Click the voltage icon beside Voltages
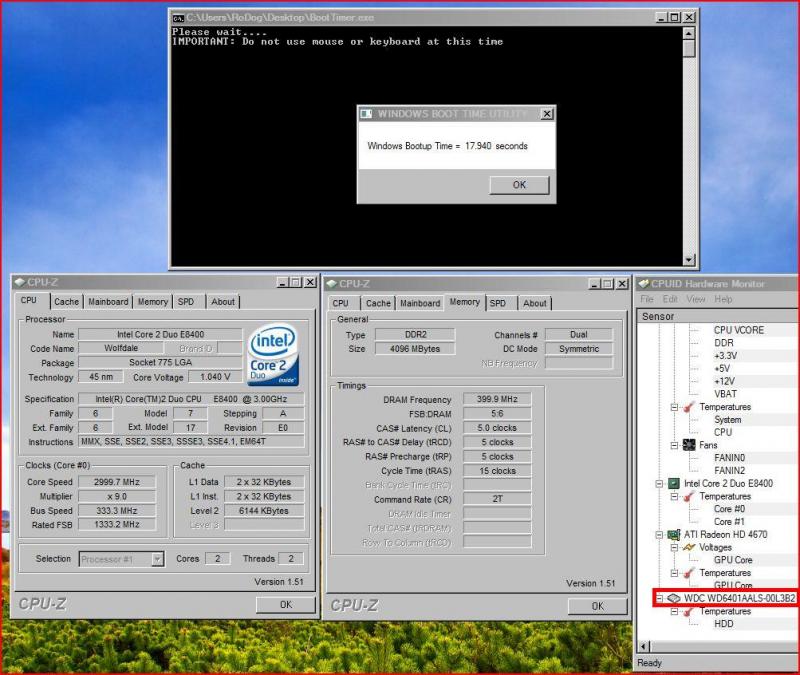The width and height of the screenshot is (800, 675). (x=689, y=547)
